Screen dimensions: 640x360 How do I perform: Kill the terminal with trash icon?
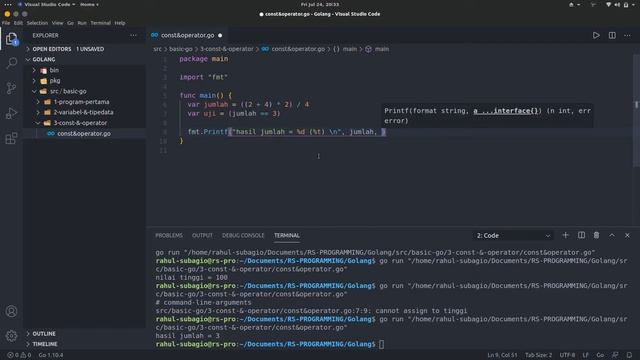click(596, 235)
